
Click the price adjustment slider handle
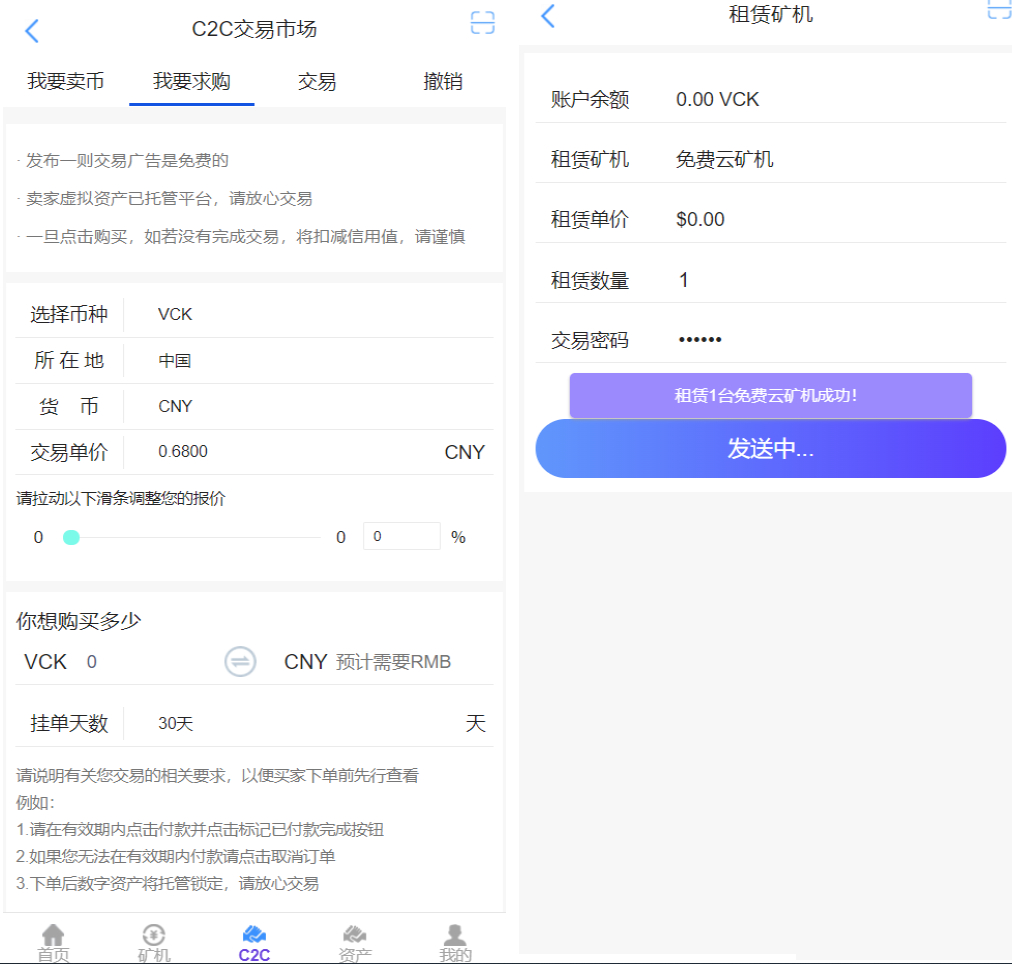tap(71, 537)
